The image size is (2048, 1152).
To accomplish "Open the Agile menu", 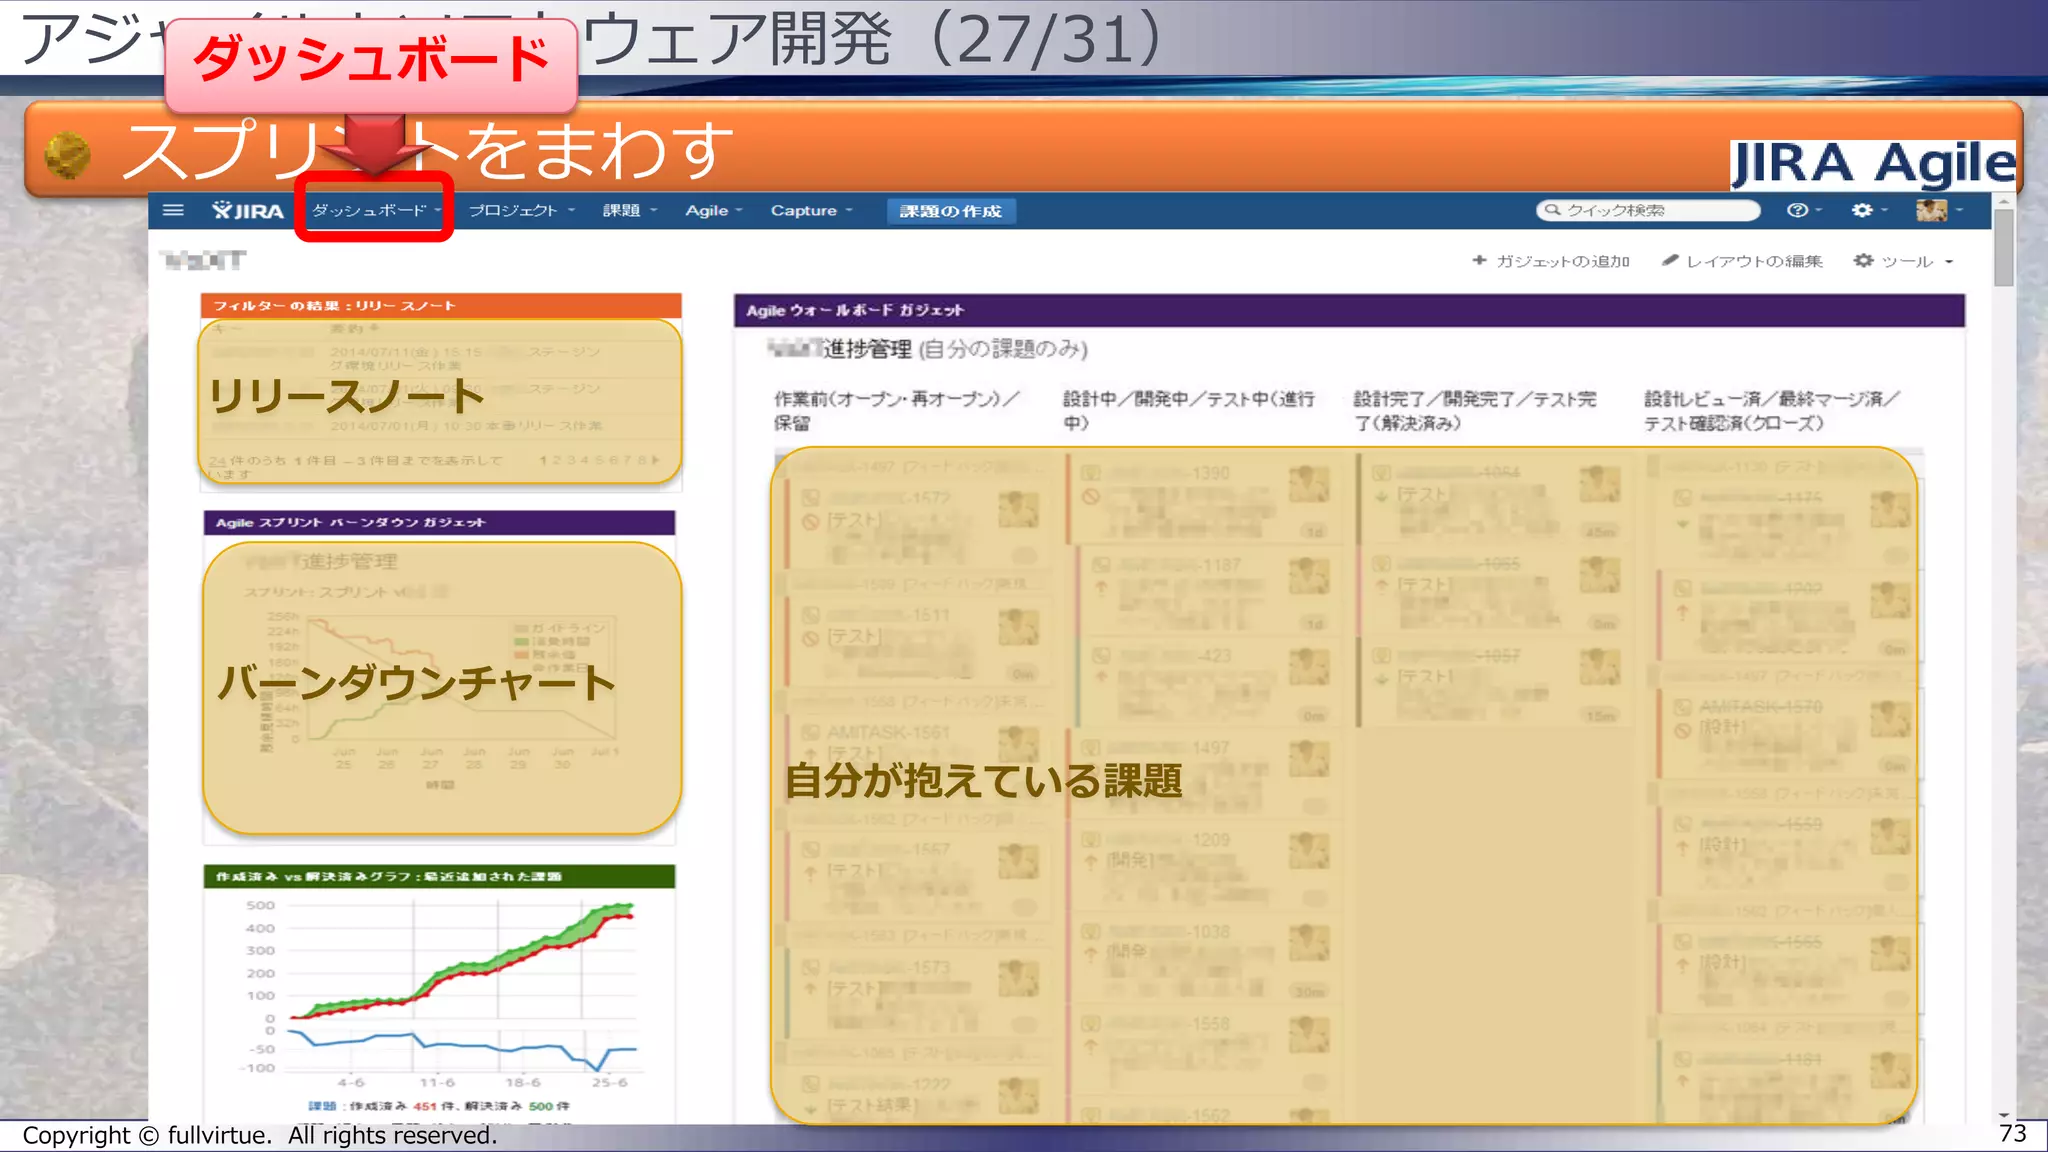I will 713,210.
